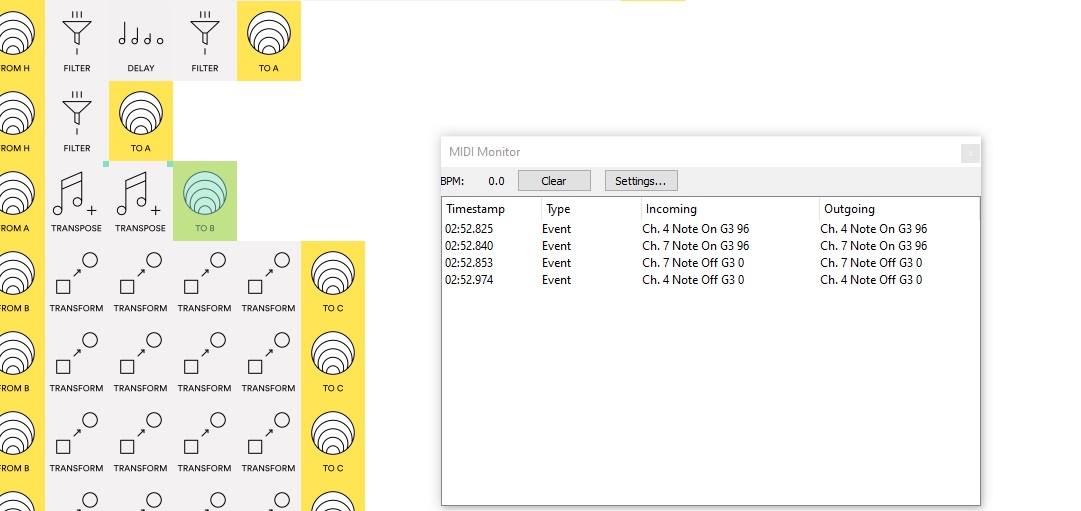Select the FILTER pipe in the second row
This screenshot has width=1081, height=511.
[77, 121]
